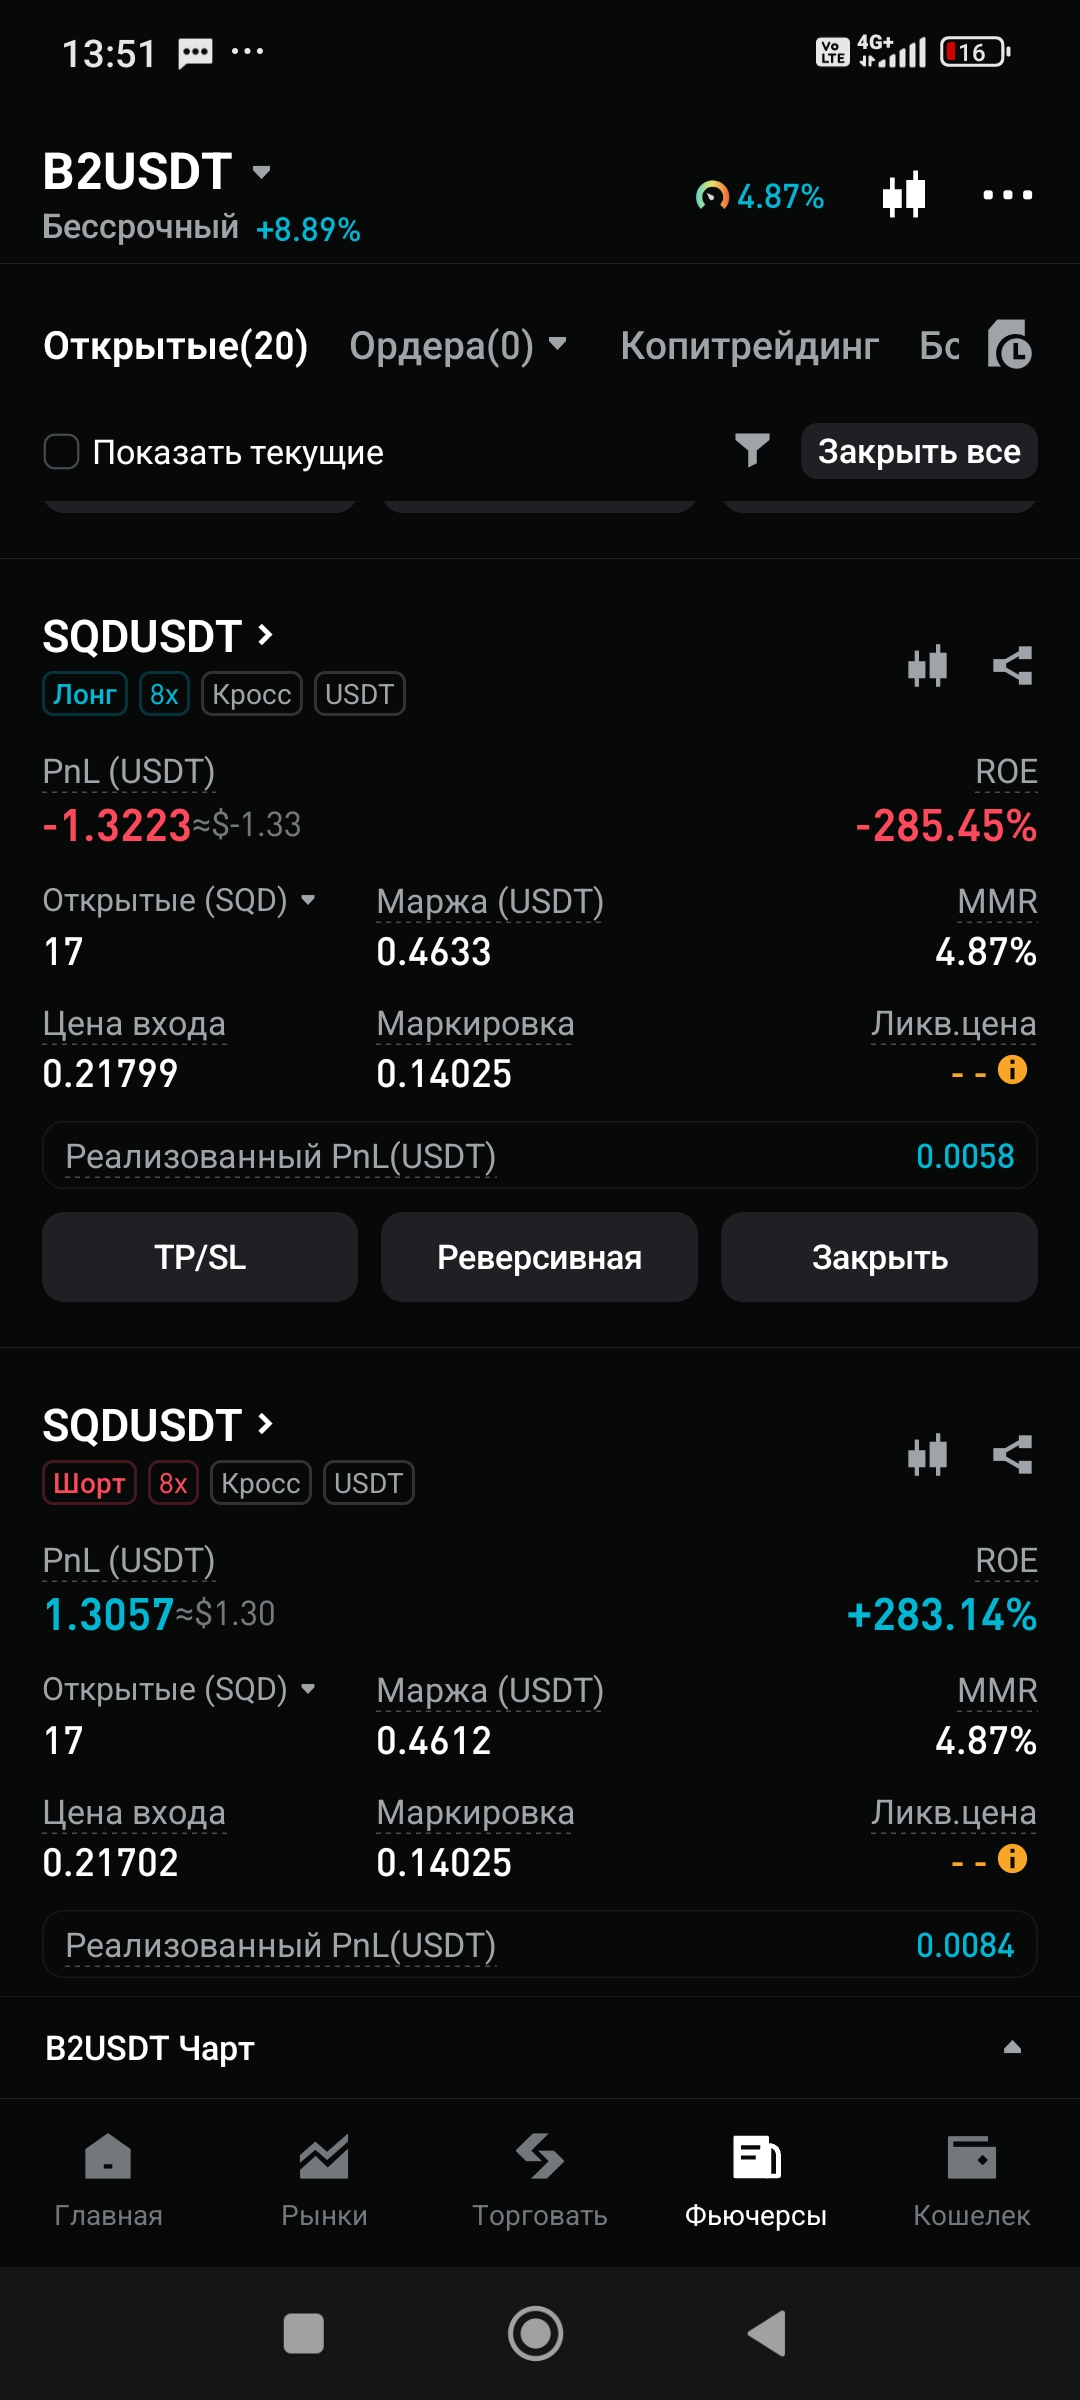The image size is (1080, 2400).
Task: Share the SQDUSDT long position
Action: coord(1012,666)
